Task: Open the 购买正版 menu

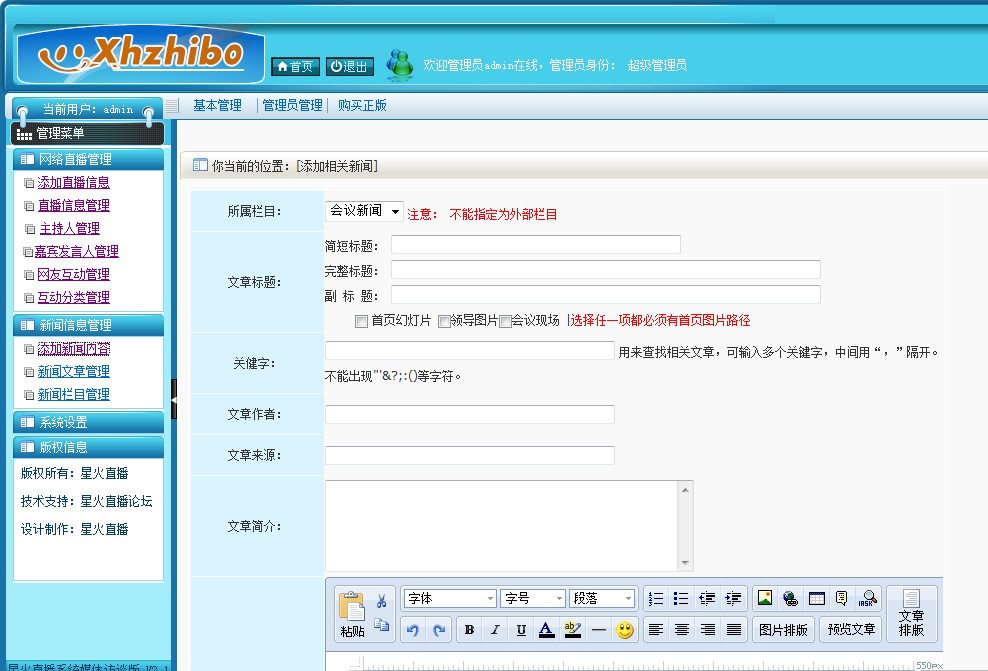Action: pos(362,105)
